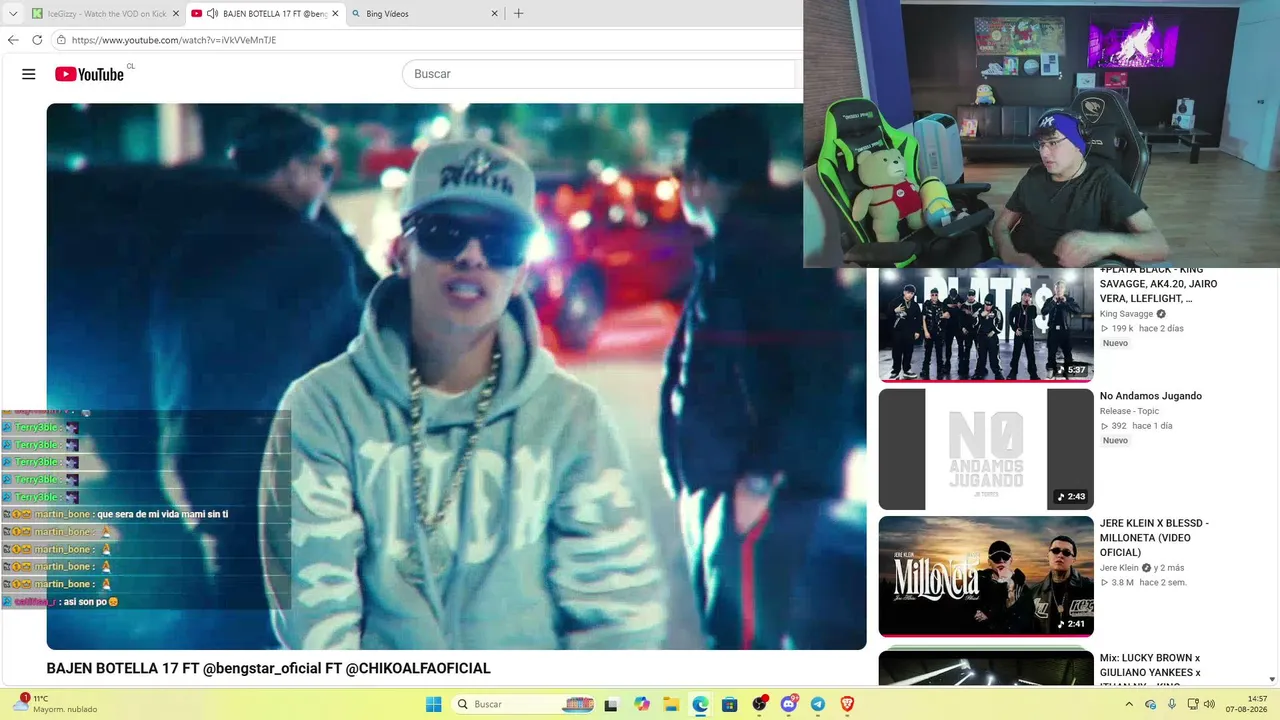This screenshot has width=1280, height=720.
Task: Open Task View from the taskbar
Action: [611, 704]
